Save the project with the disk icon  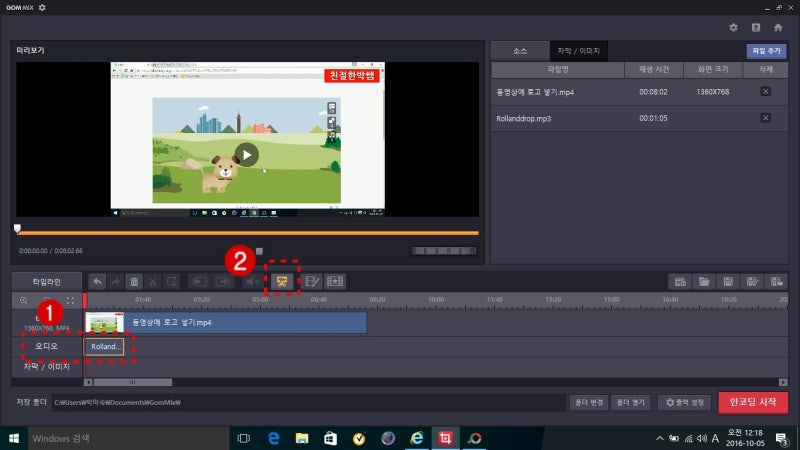(x=728, y=282)
